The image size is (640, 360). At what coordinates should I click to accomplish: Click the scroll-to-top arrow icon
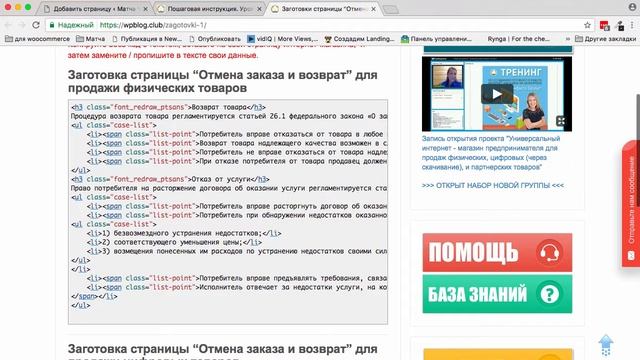point(606,345)
